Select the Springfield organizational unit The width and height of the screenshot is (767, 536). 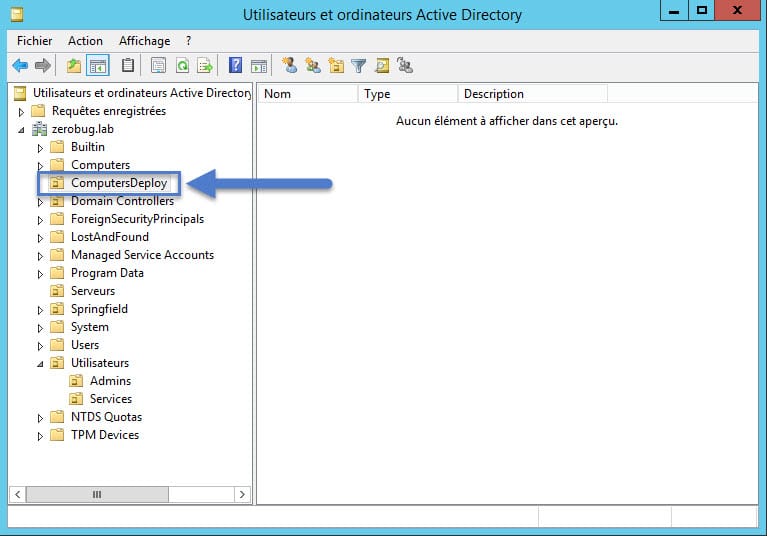coord(99,309)
